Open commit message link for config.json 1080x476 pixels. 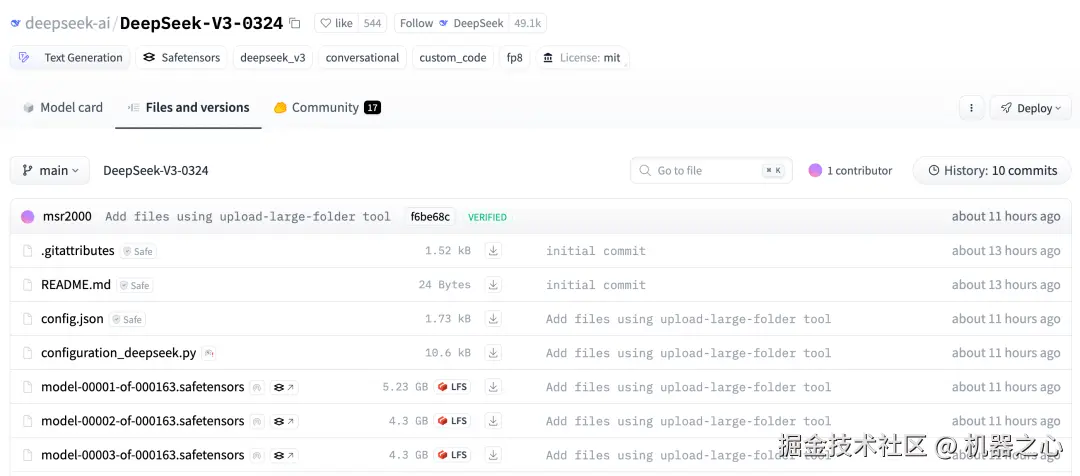[x=689, y=319]
